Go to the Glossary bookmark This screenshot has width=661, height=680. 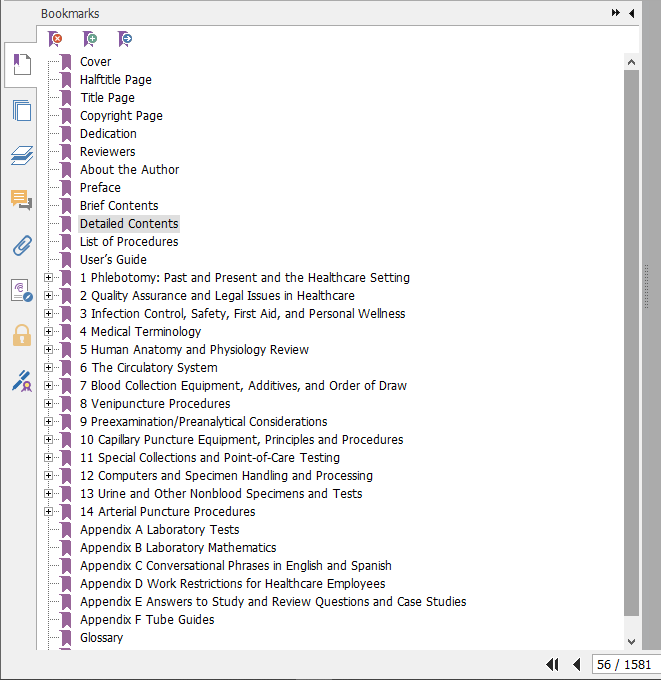[x=101, y=638]
